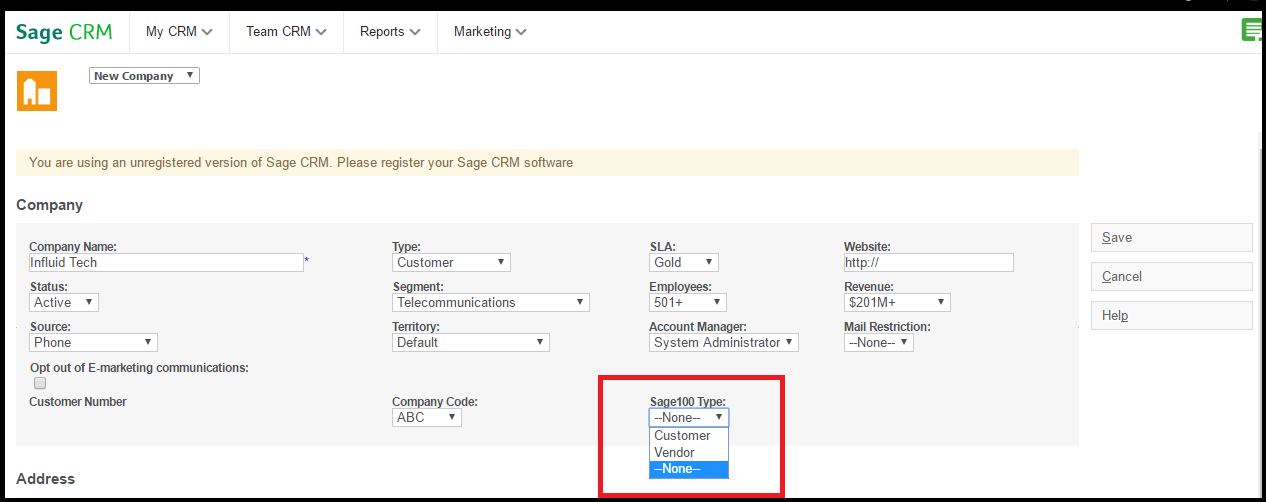Expand the Type dropdown showing Customer
1266x502 pixels.
pyautogui.click(x=451, y=262)
